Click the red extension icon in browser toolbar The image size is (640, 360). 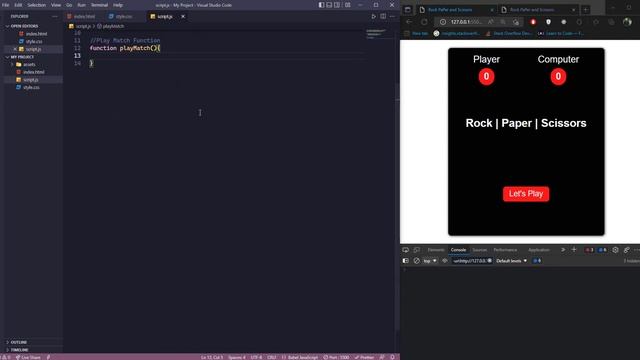[x=533, y=22]
